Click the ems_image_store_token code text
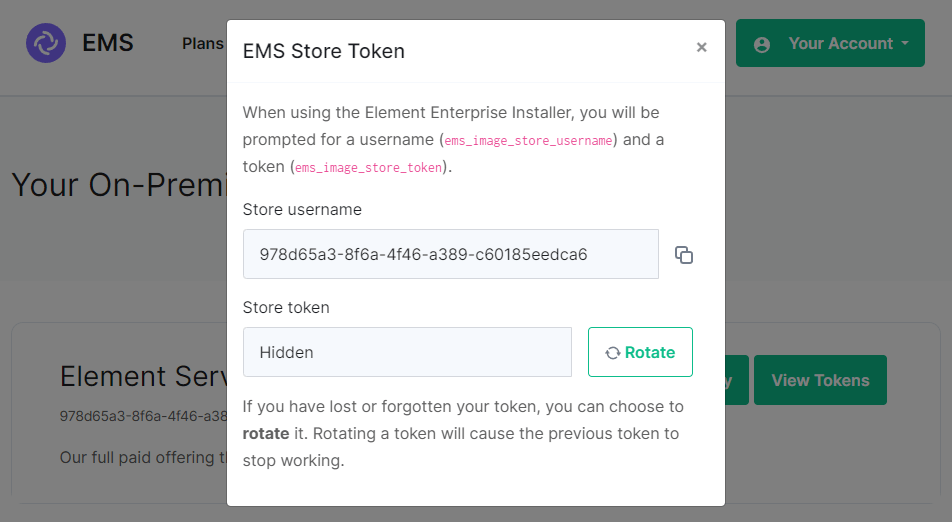The image size is (952, 522). pos(369,168)
